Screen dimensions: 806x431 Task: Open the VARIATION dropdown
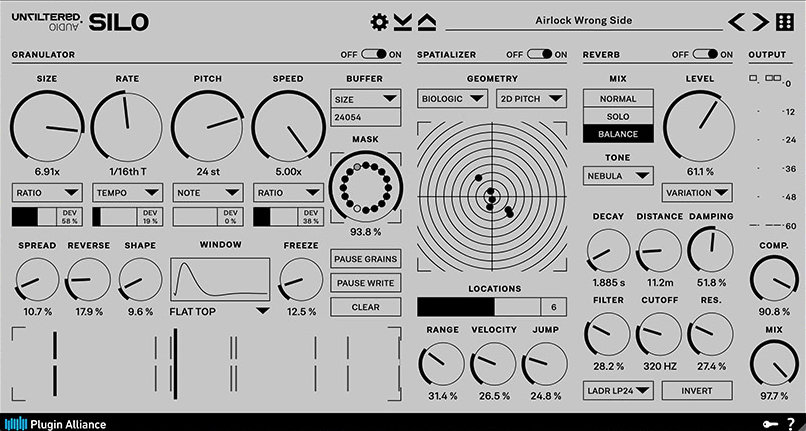(x=697, y=193)
